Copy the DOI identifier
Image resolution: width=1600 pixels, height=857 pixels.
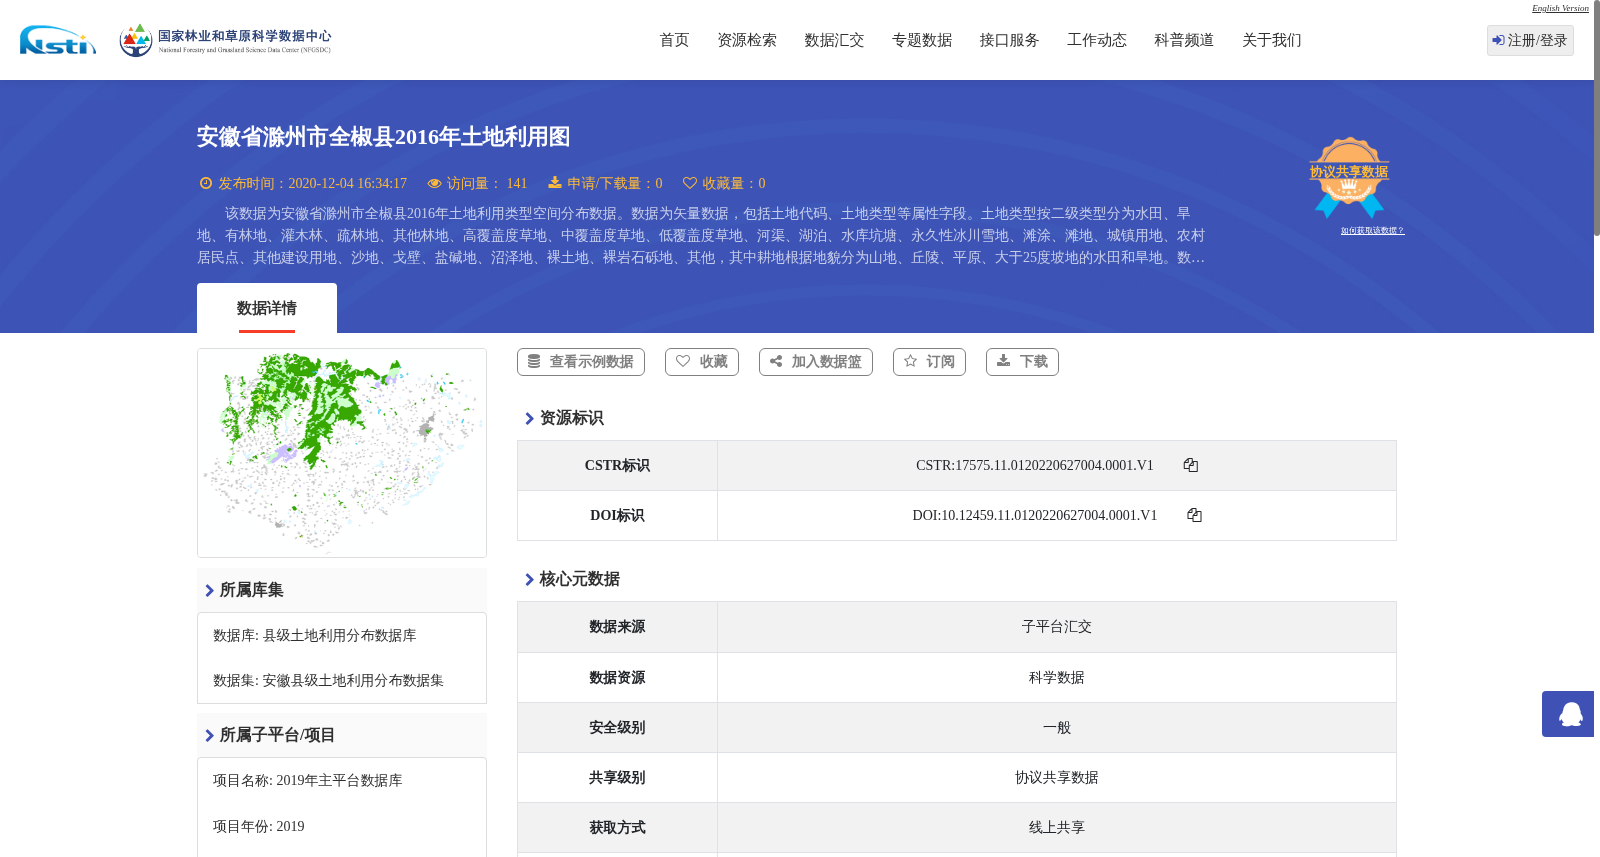coord(1194,515)
